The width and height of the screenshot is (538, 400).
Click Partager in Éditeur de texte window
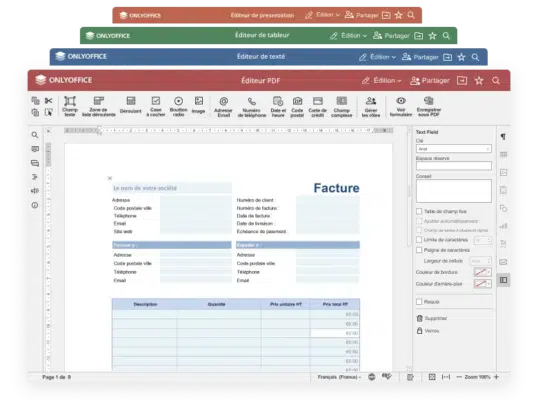(420, 57)
